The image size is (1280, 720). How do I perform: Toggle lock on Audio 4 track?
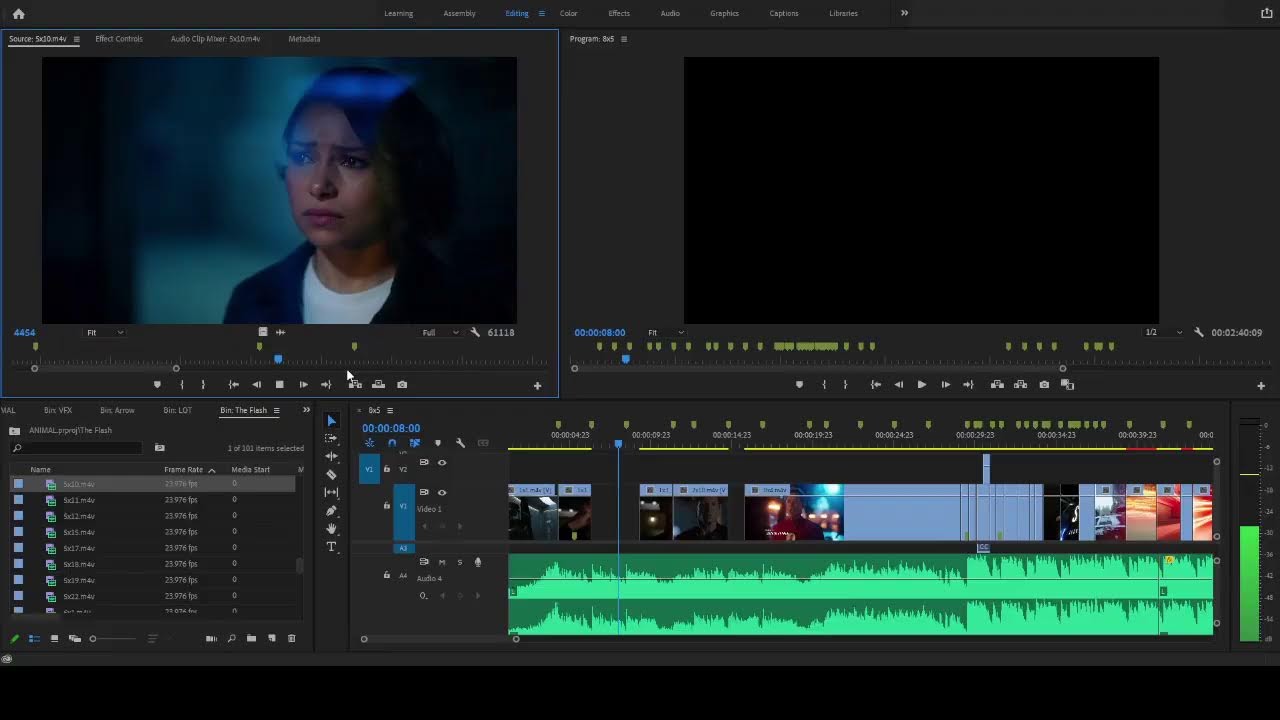pos(387,575)
